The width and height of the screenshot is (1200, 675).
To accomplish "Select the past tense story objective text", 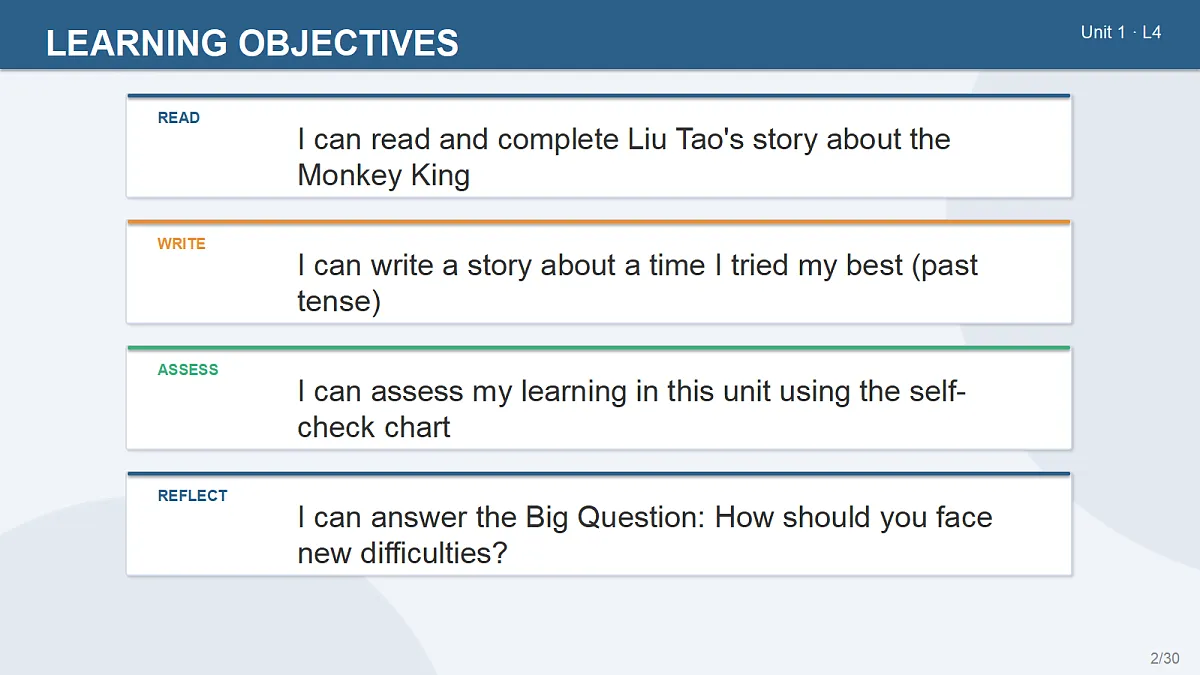I will [637, 283].
